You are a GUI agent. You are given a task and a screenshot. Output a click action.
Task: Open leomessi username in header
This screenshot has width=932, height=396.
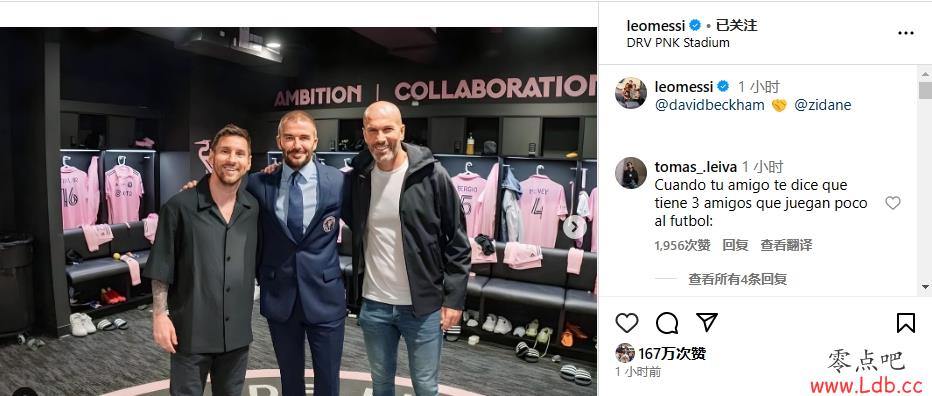[656, 26]
